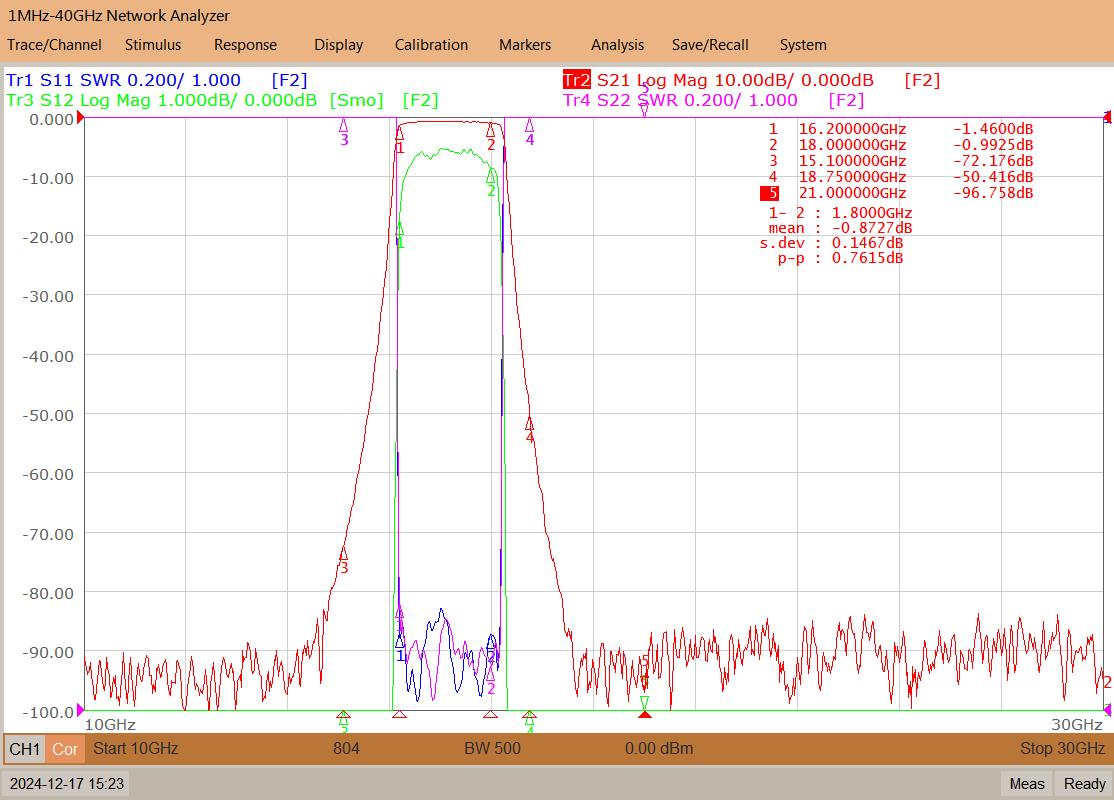Click red marker 3 triangle on S21 trace
The image size is (1114, 800).
pos(344,553)
